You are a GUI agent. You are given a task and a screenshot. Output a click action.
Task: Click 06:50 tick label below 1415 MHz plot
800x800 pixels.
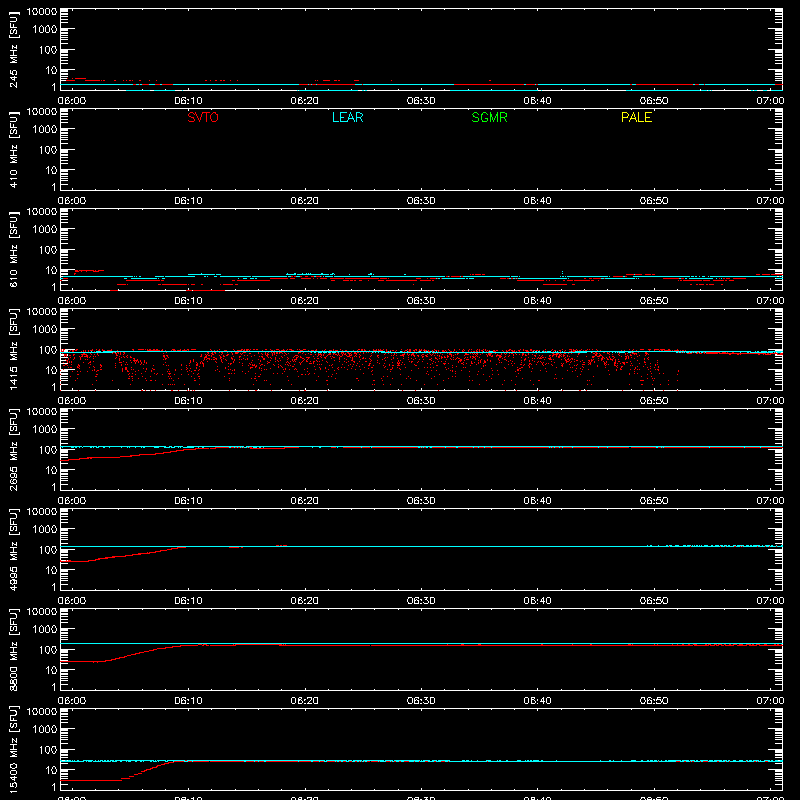coord(654,401)
